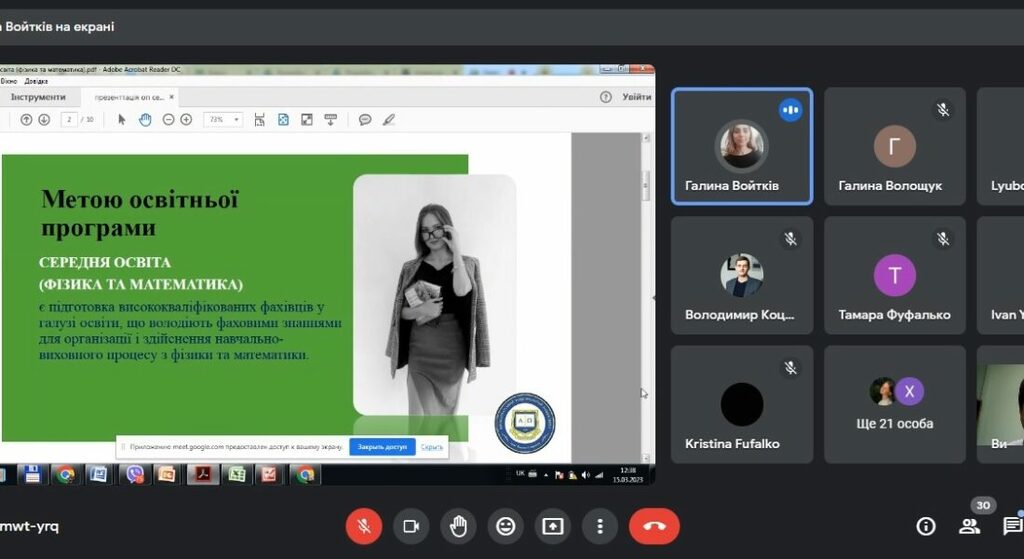Click the blue Закрыть доступ button

point(382,447)
